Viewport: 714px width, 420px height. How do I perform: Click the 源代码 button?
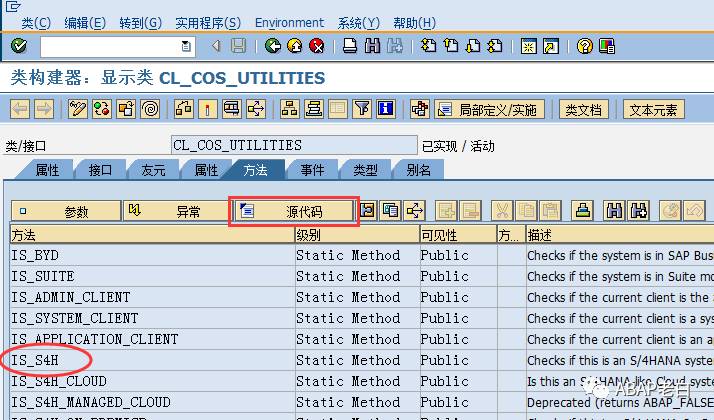click(x=294, y=211)
